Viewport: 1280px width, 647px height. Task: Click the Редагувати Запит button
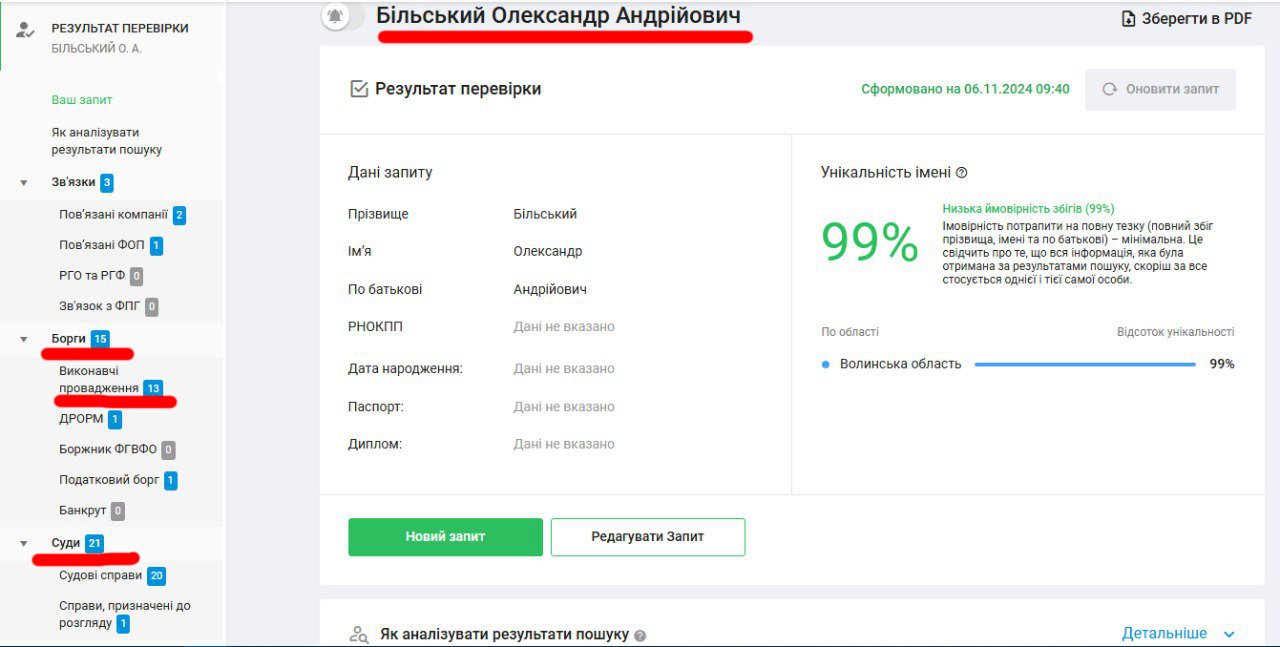647,537
